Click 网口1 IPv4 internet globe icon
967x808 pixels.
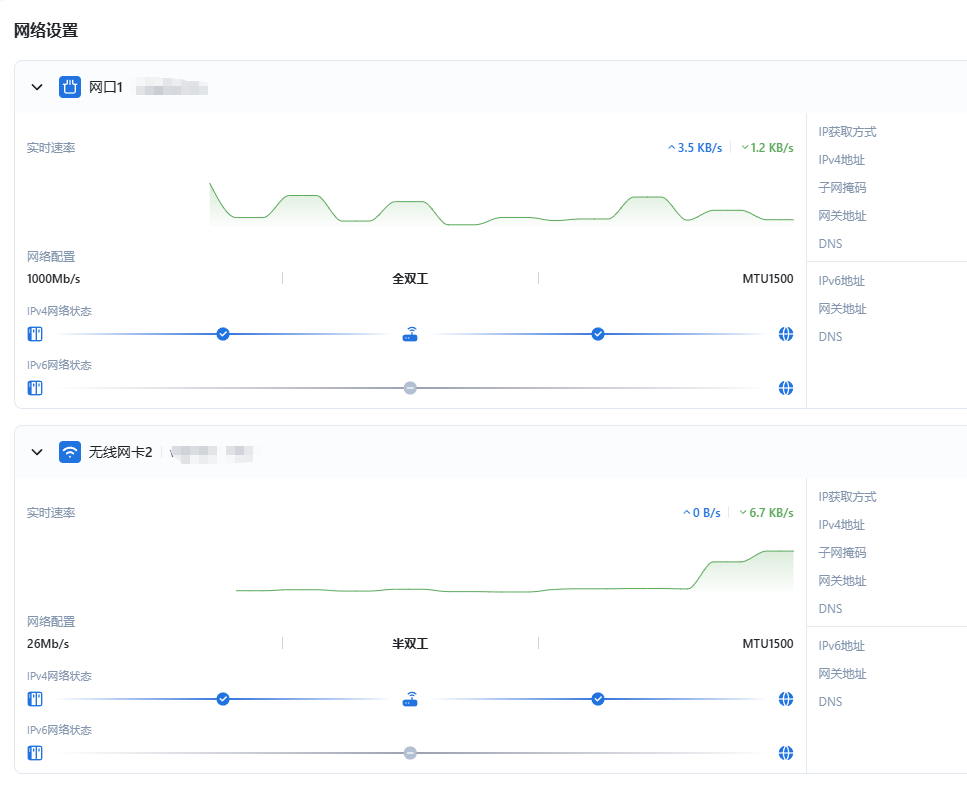click(786, 334)
